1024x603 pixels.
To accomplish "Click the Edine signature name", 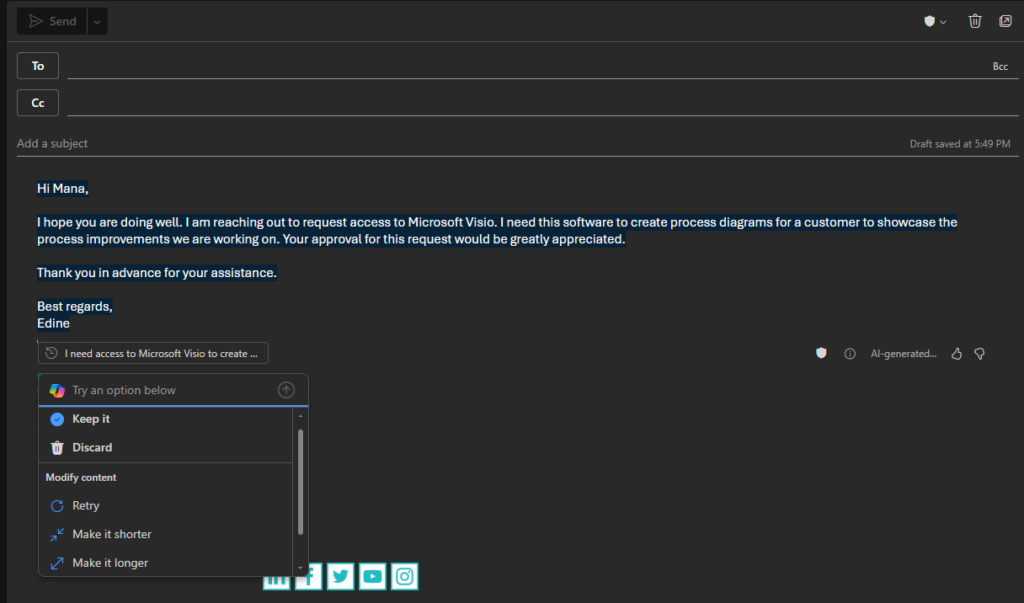I will click(x=54, y=323).
